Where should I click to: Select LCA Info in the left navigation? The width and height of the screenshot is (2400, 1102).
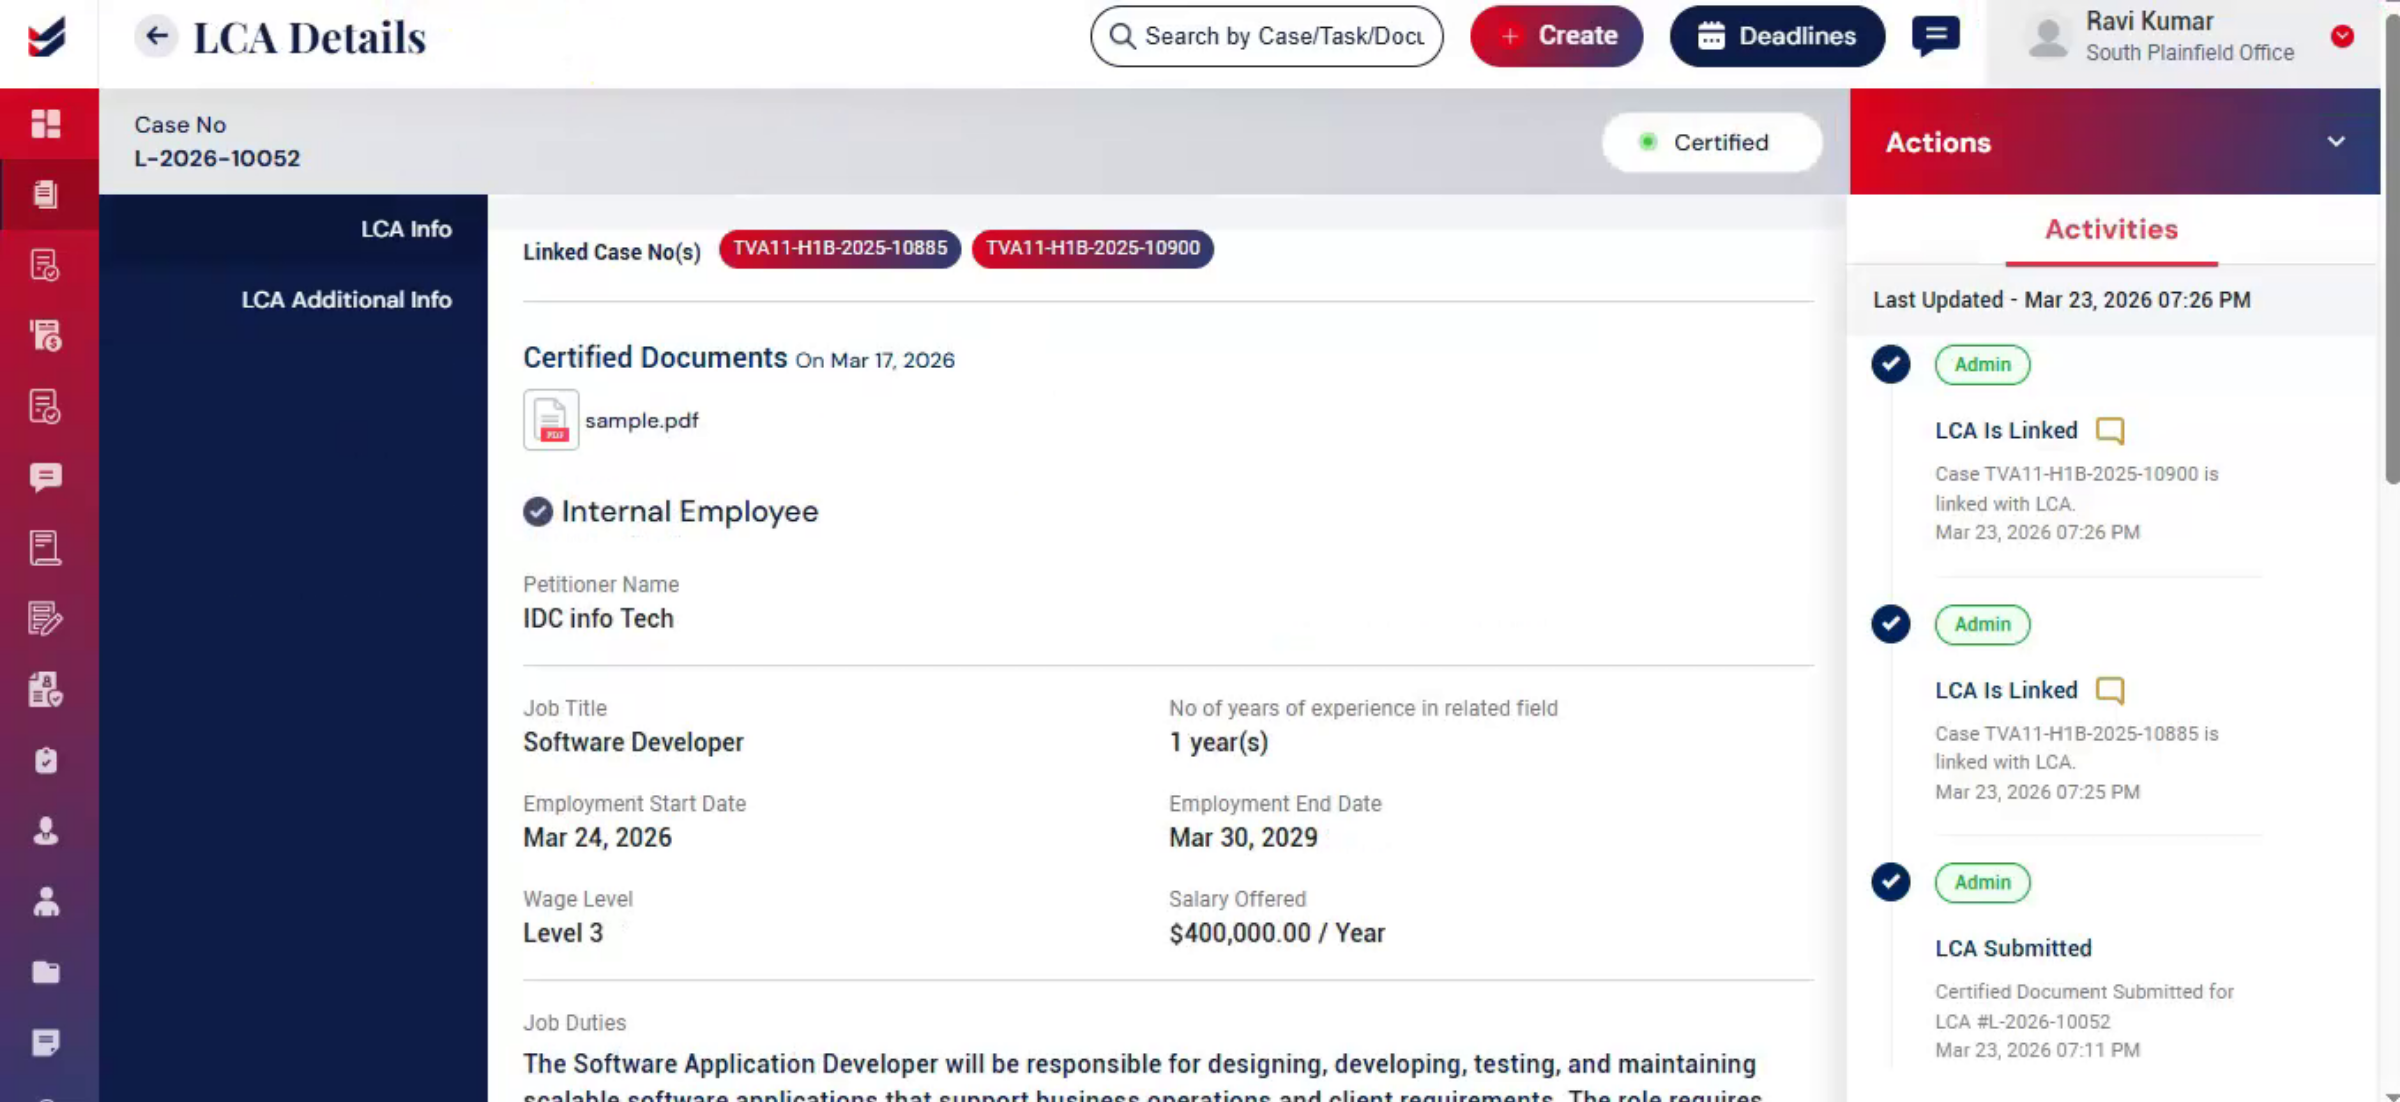tap(406, 229)
